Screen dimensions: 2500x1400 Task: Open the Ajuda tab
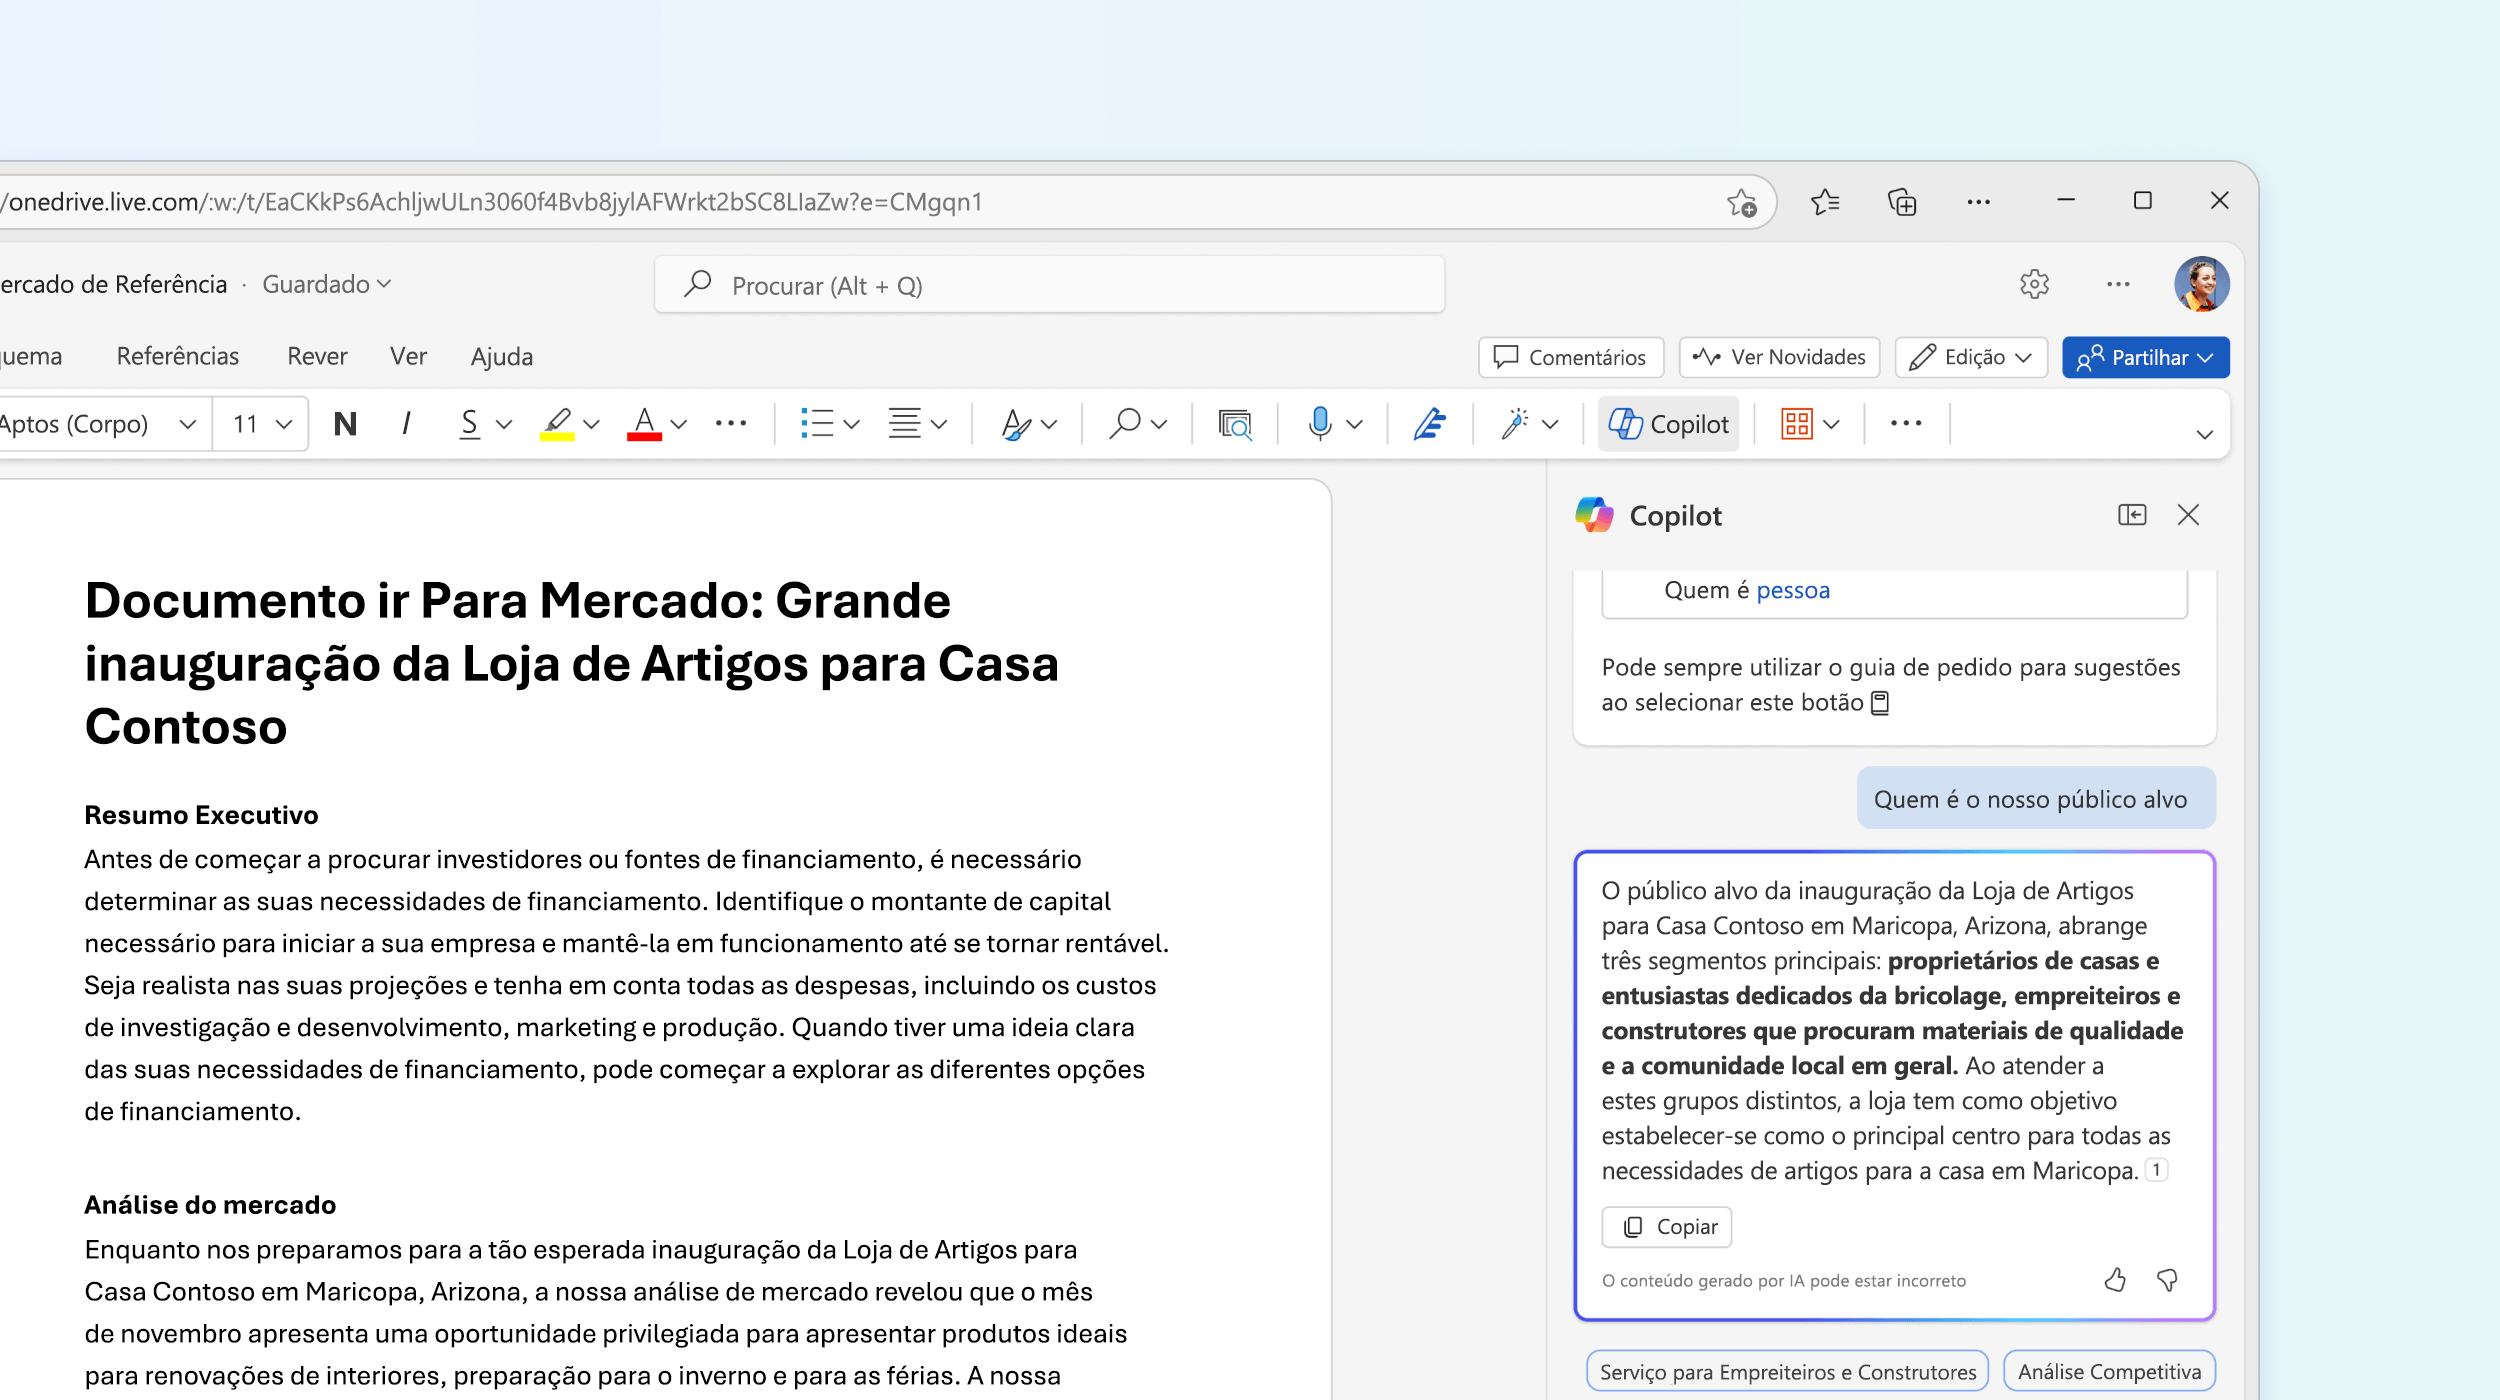(x=502, y=356)
